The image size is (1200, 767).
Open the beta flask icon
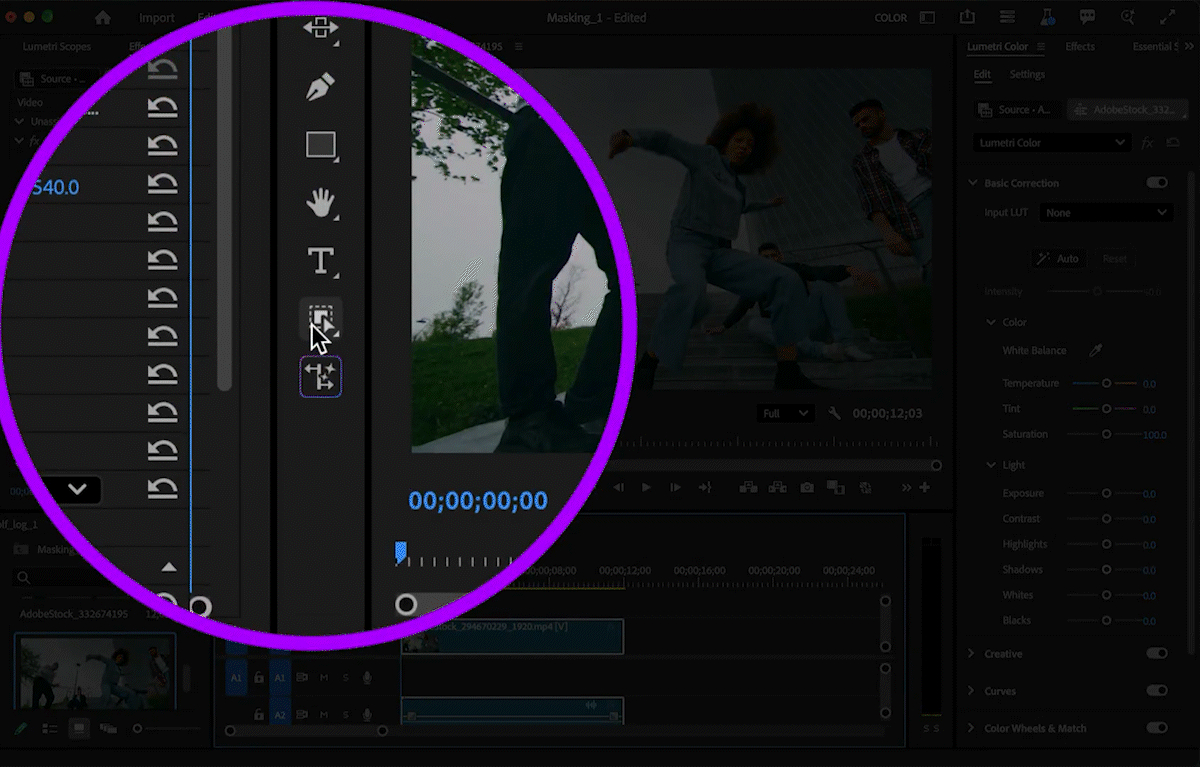click(x=1047, y=17)
